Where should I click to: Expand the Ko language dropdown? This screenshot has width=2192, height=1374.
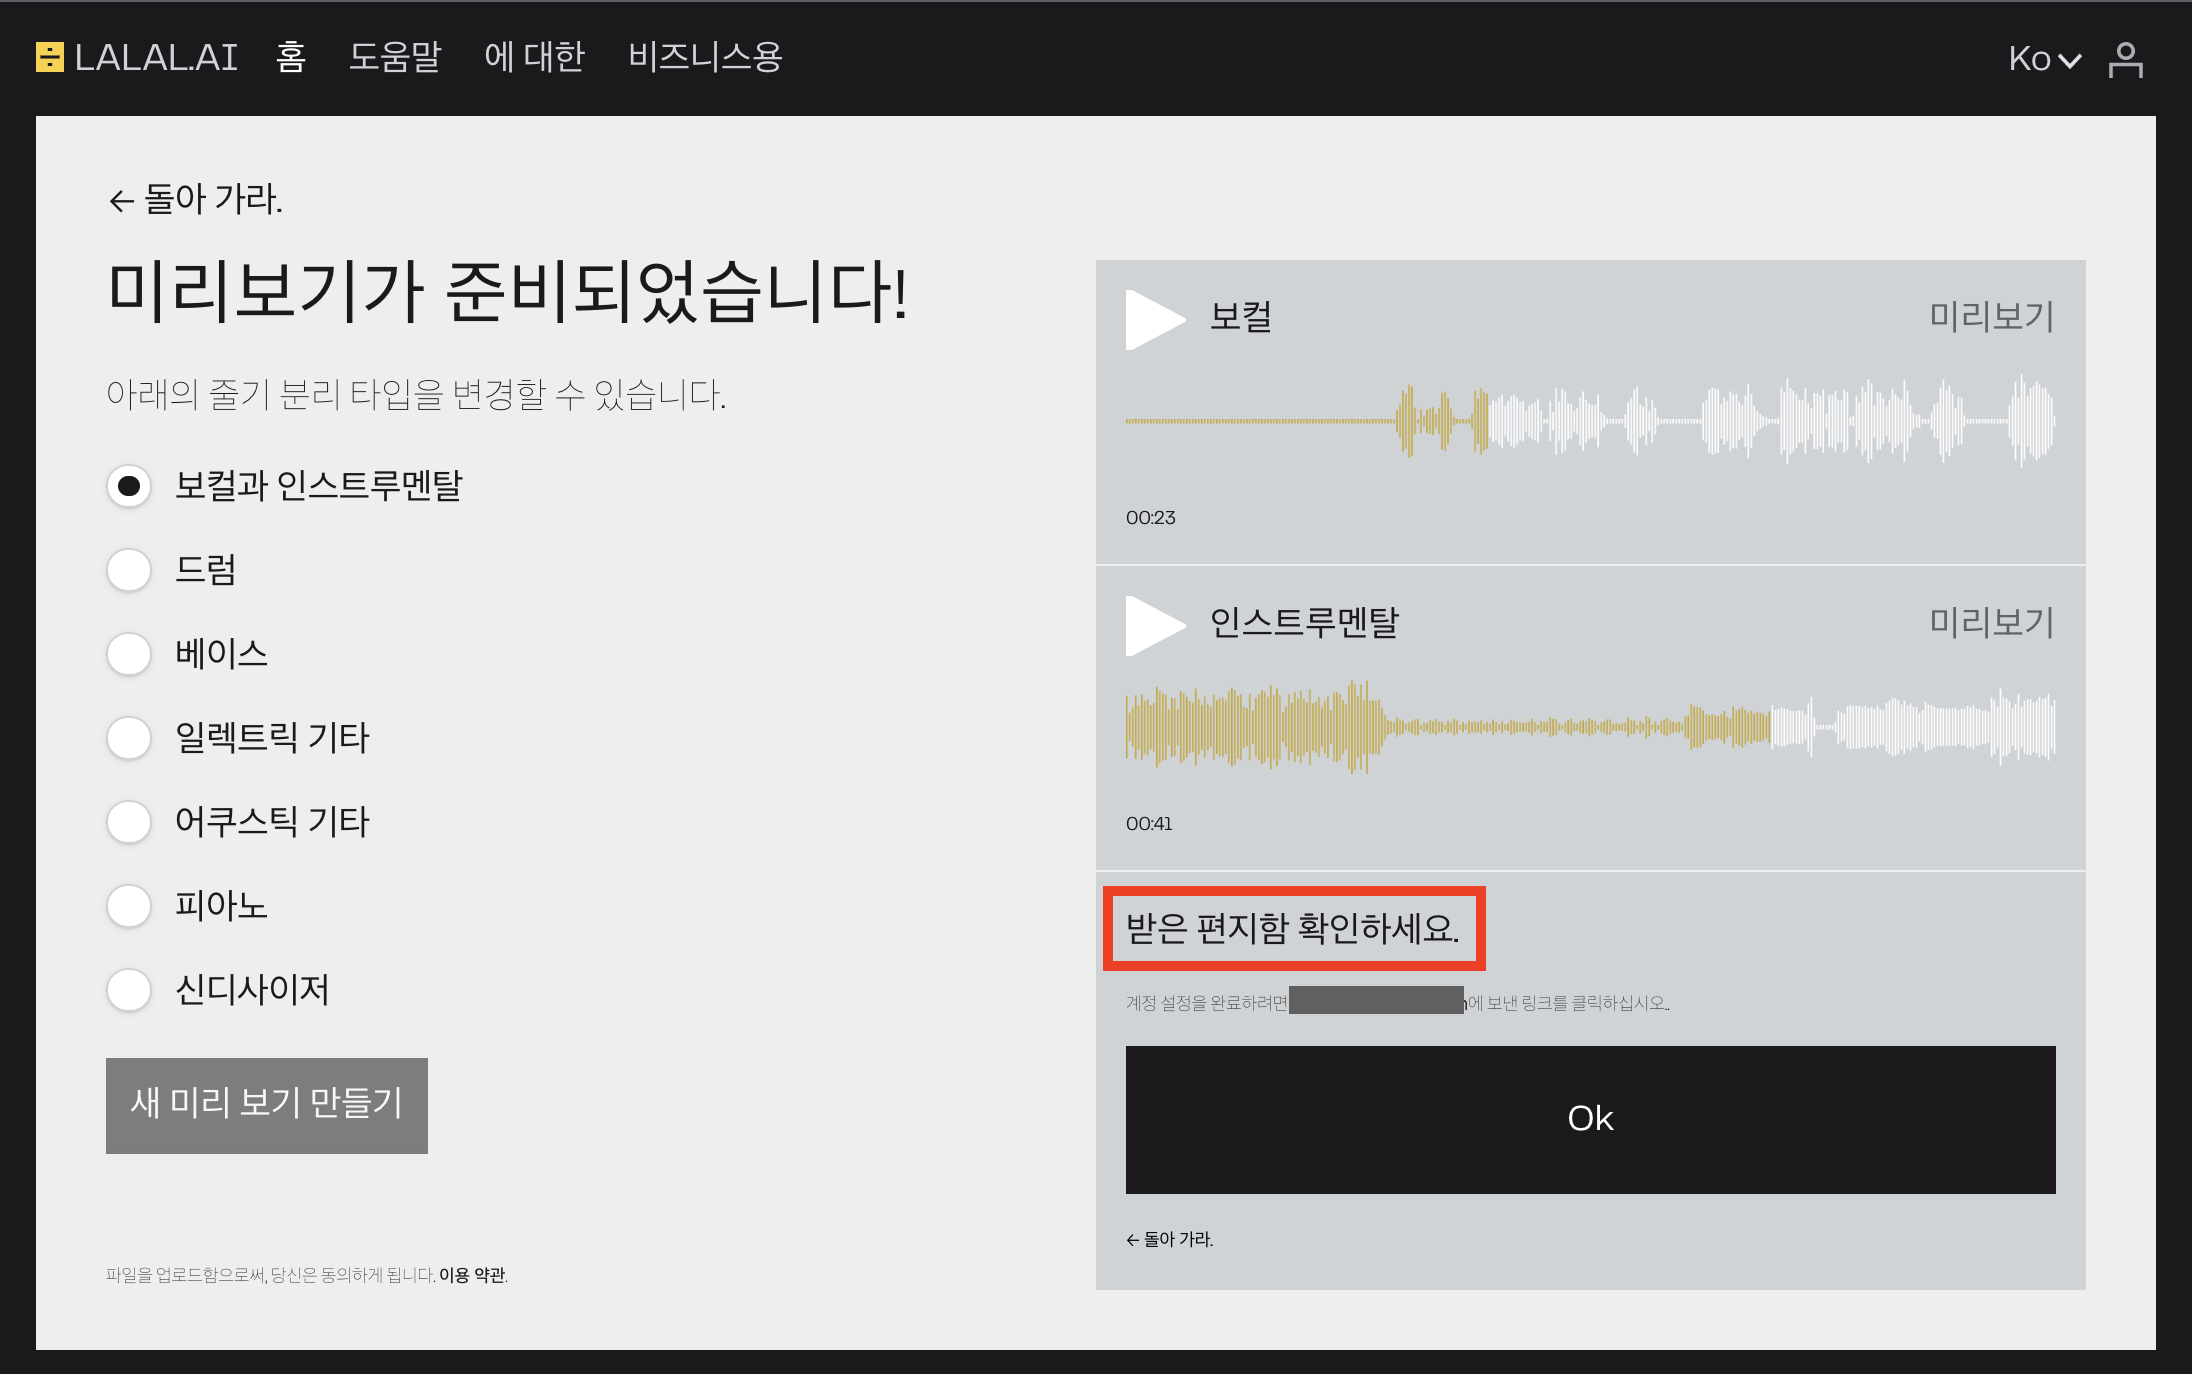2044,59
